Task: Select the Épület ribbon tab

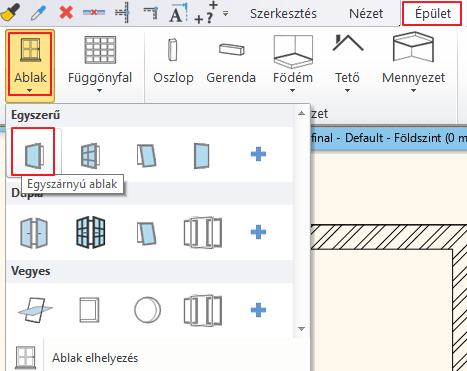Action: tap(432, 13)
